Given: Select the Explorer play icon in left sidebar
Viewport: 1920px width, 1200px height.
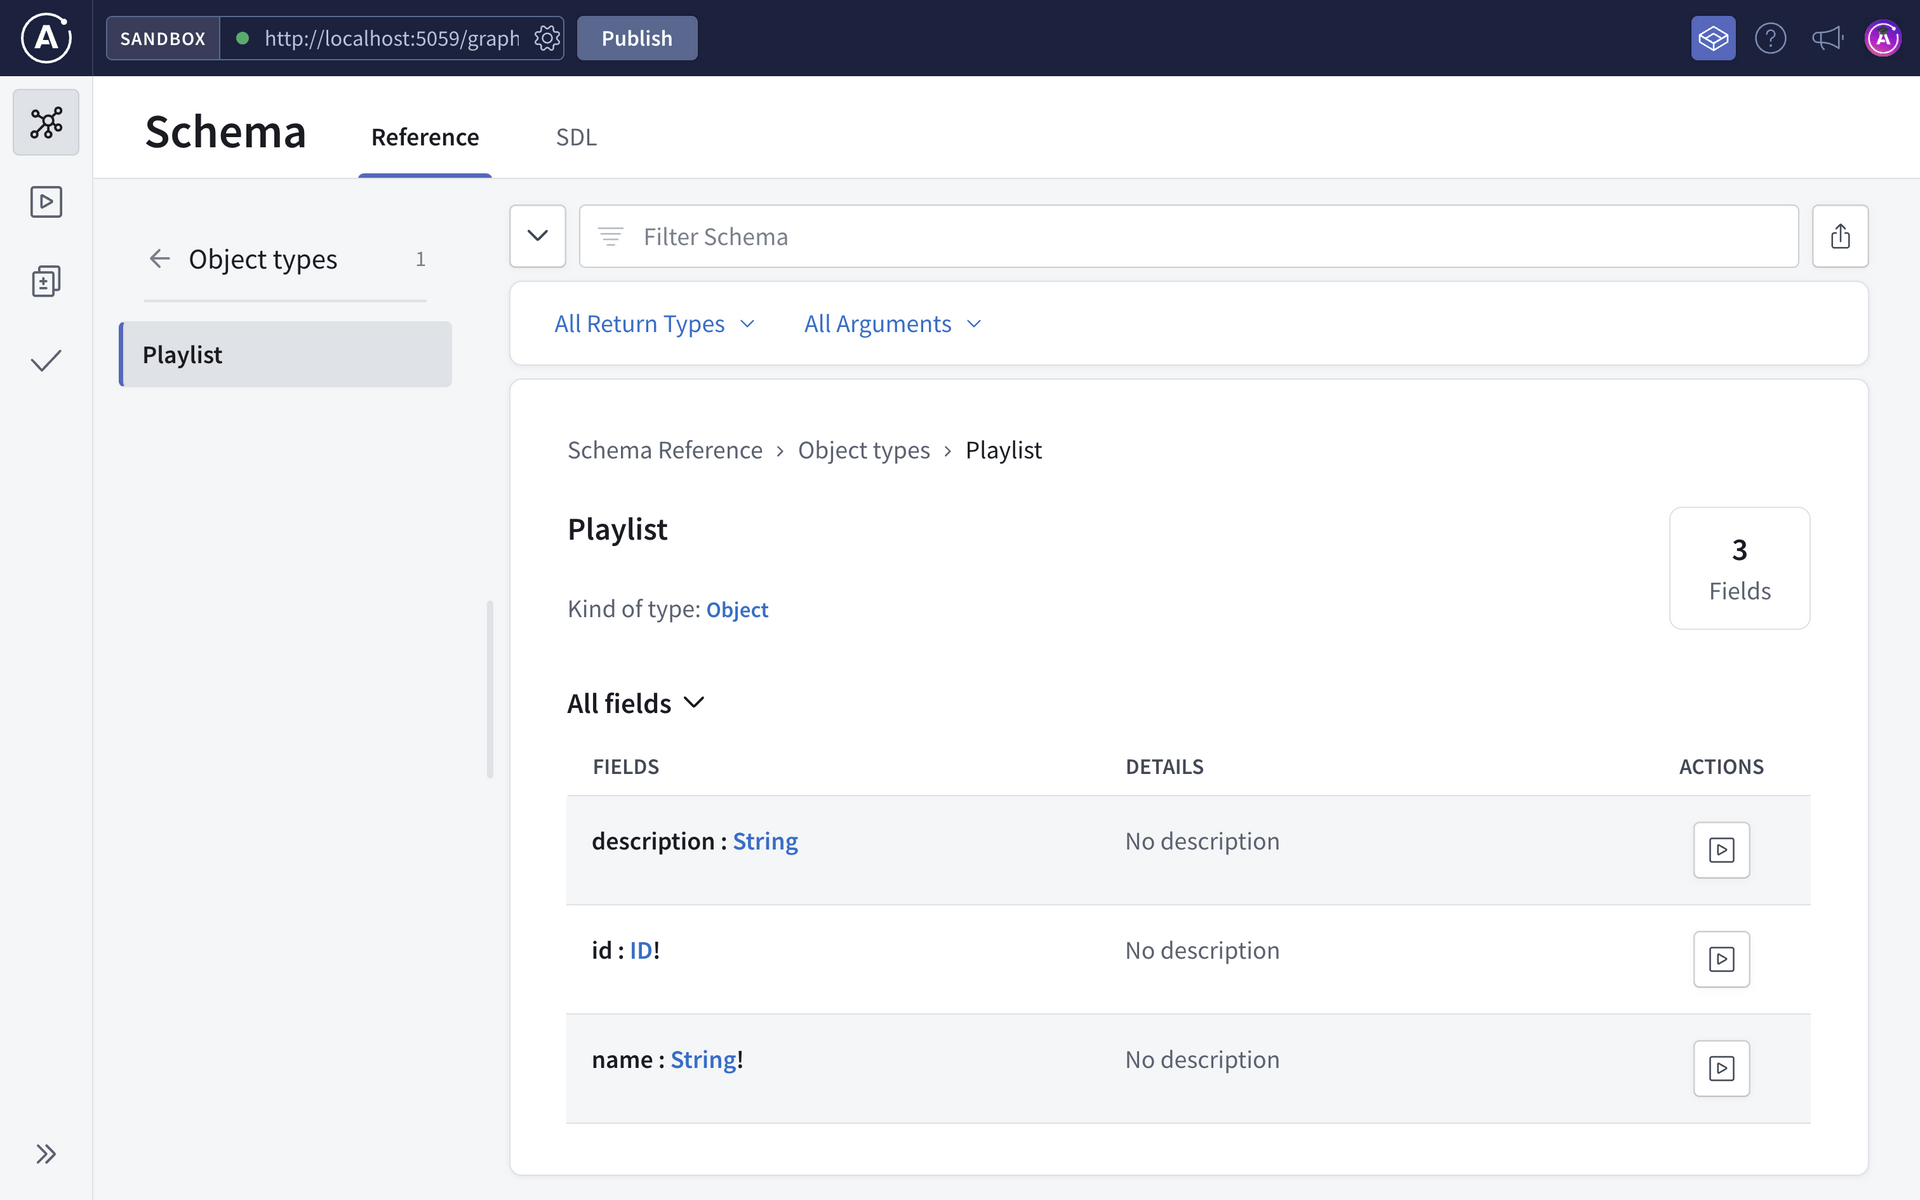Looking at the screenshot, I should (x=45, y=201).
